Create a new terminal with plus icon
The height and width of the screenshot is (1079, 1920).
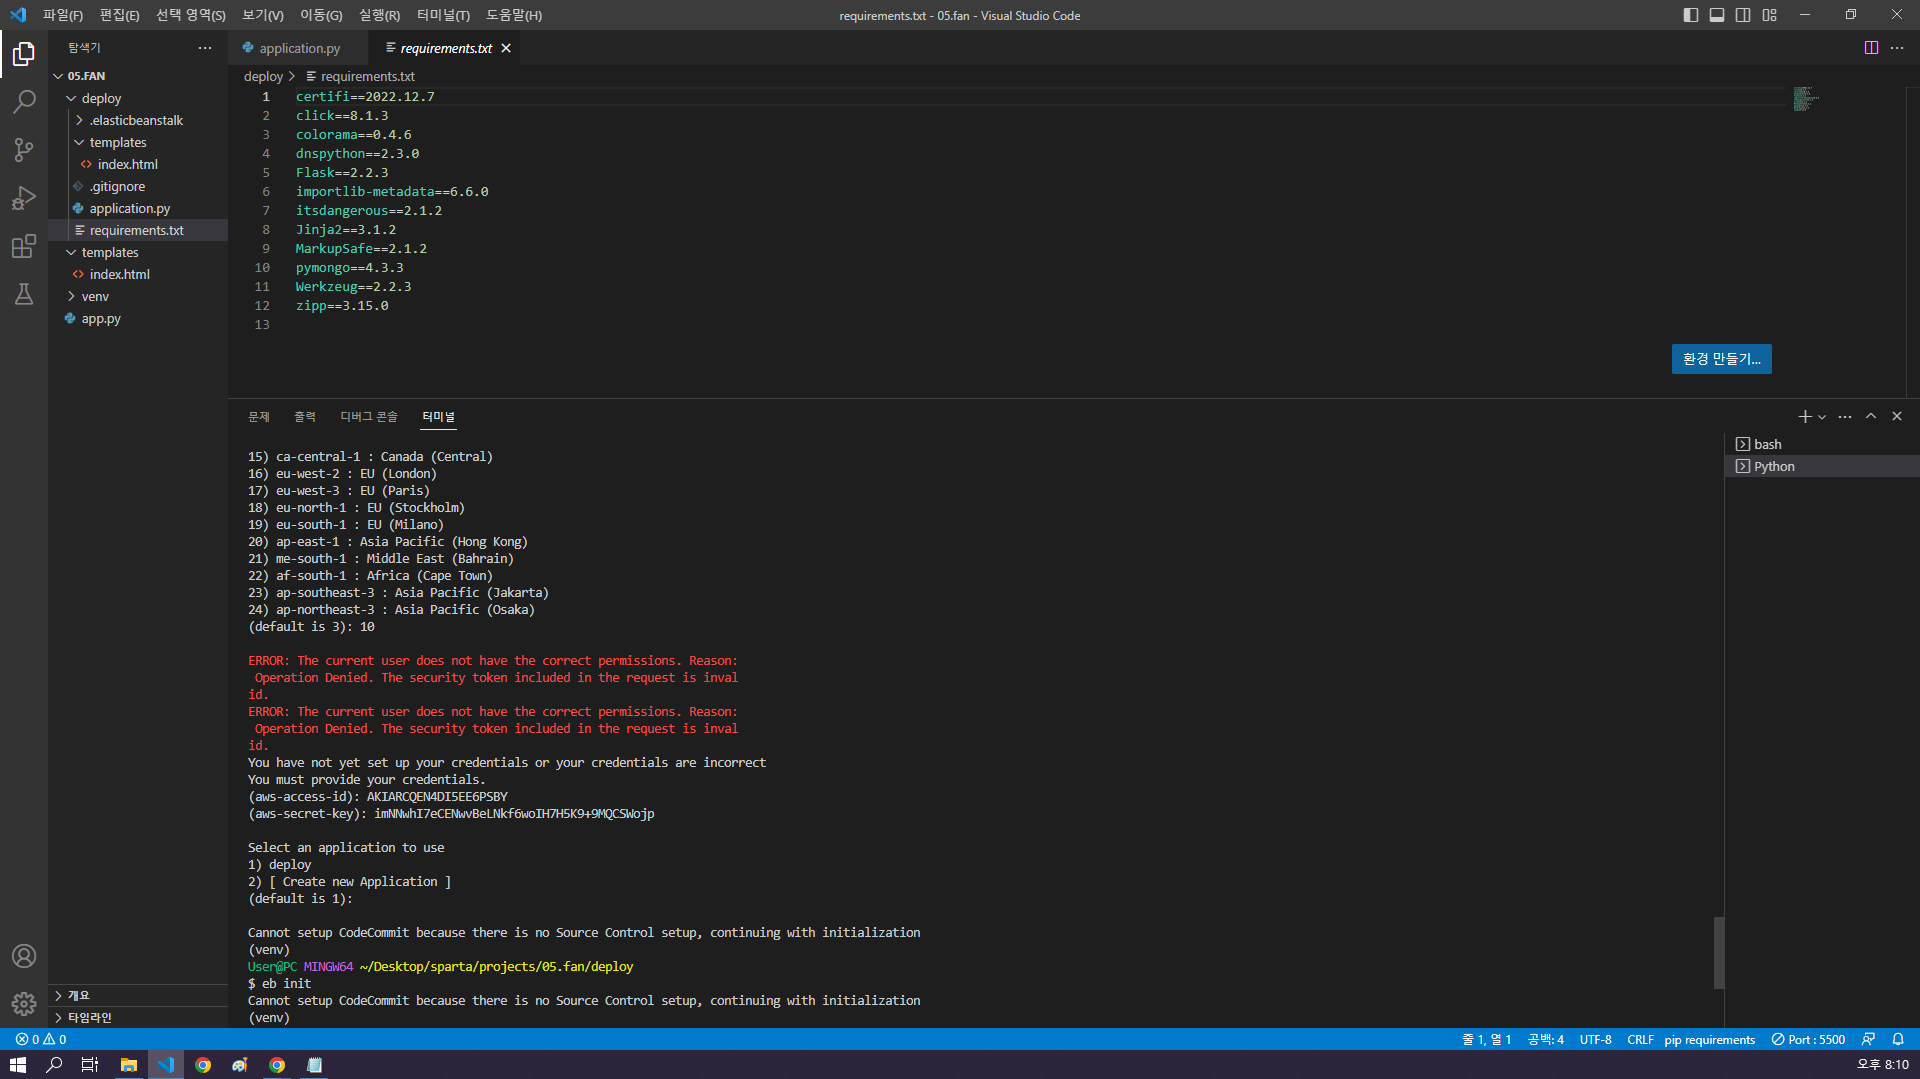tap(1805, 416)
